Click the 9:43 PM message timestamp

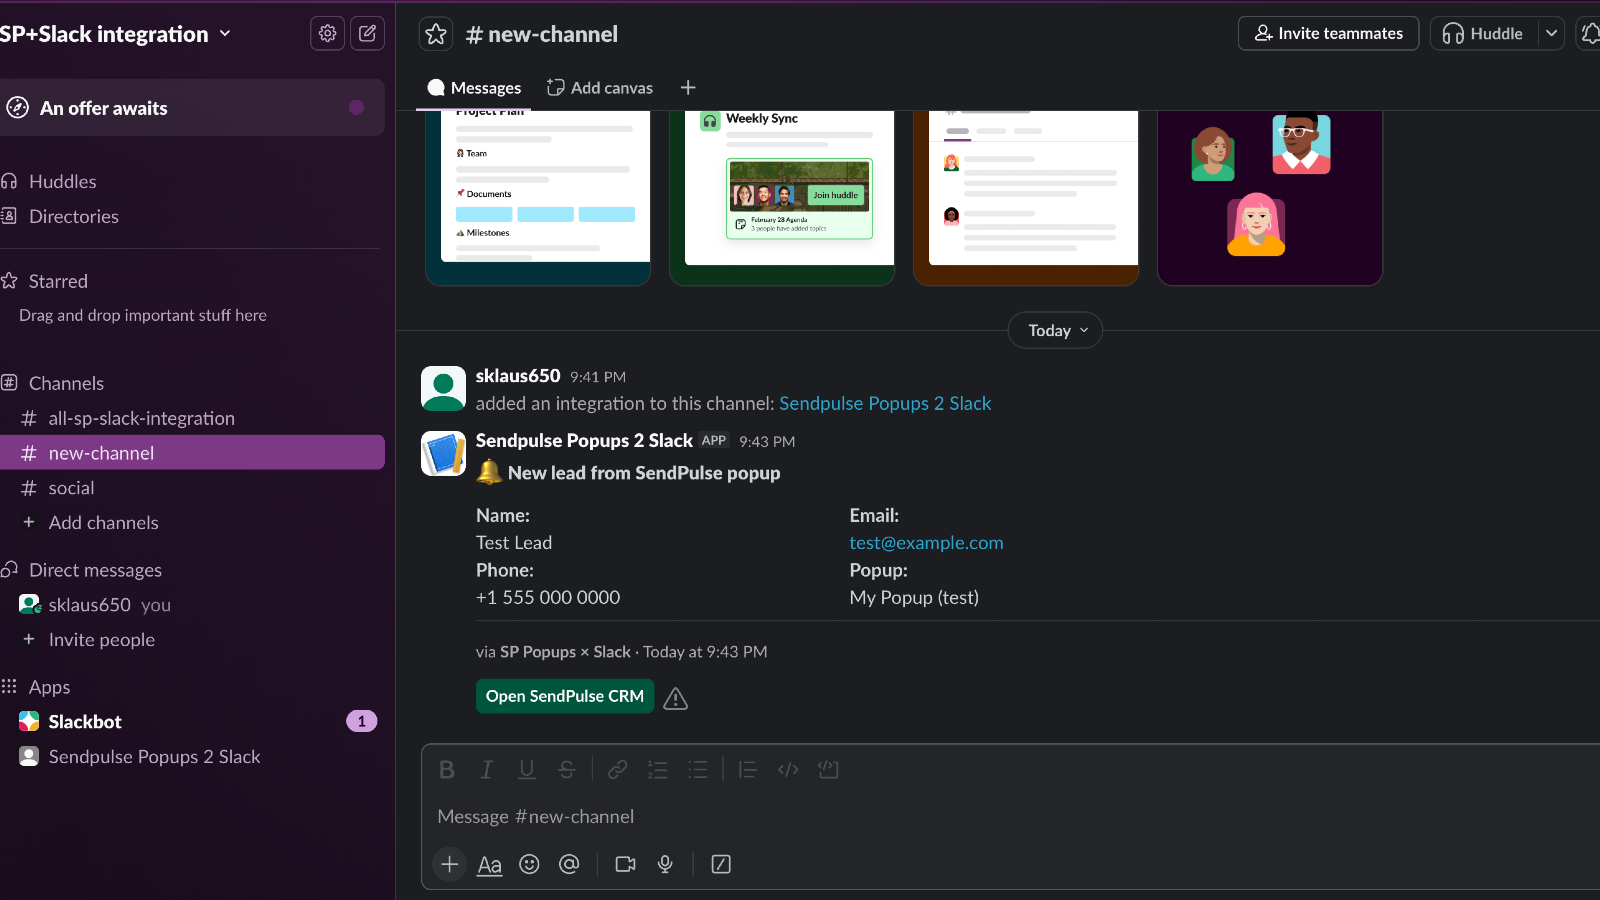[767, 441]
